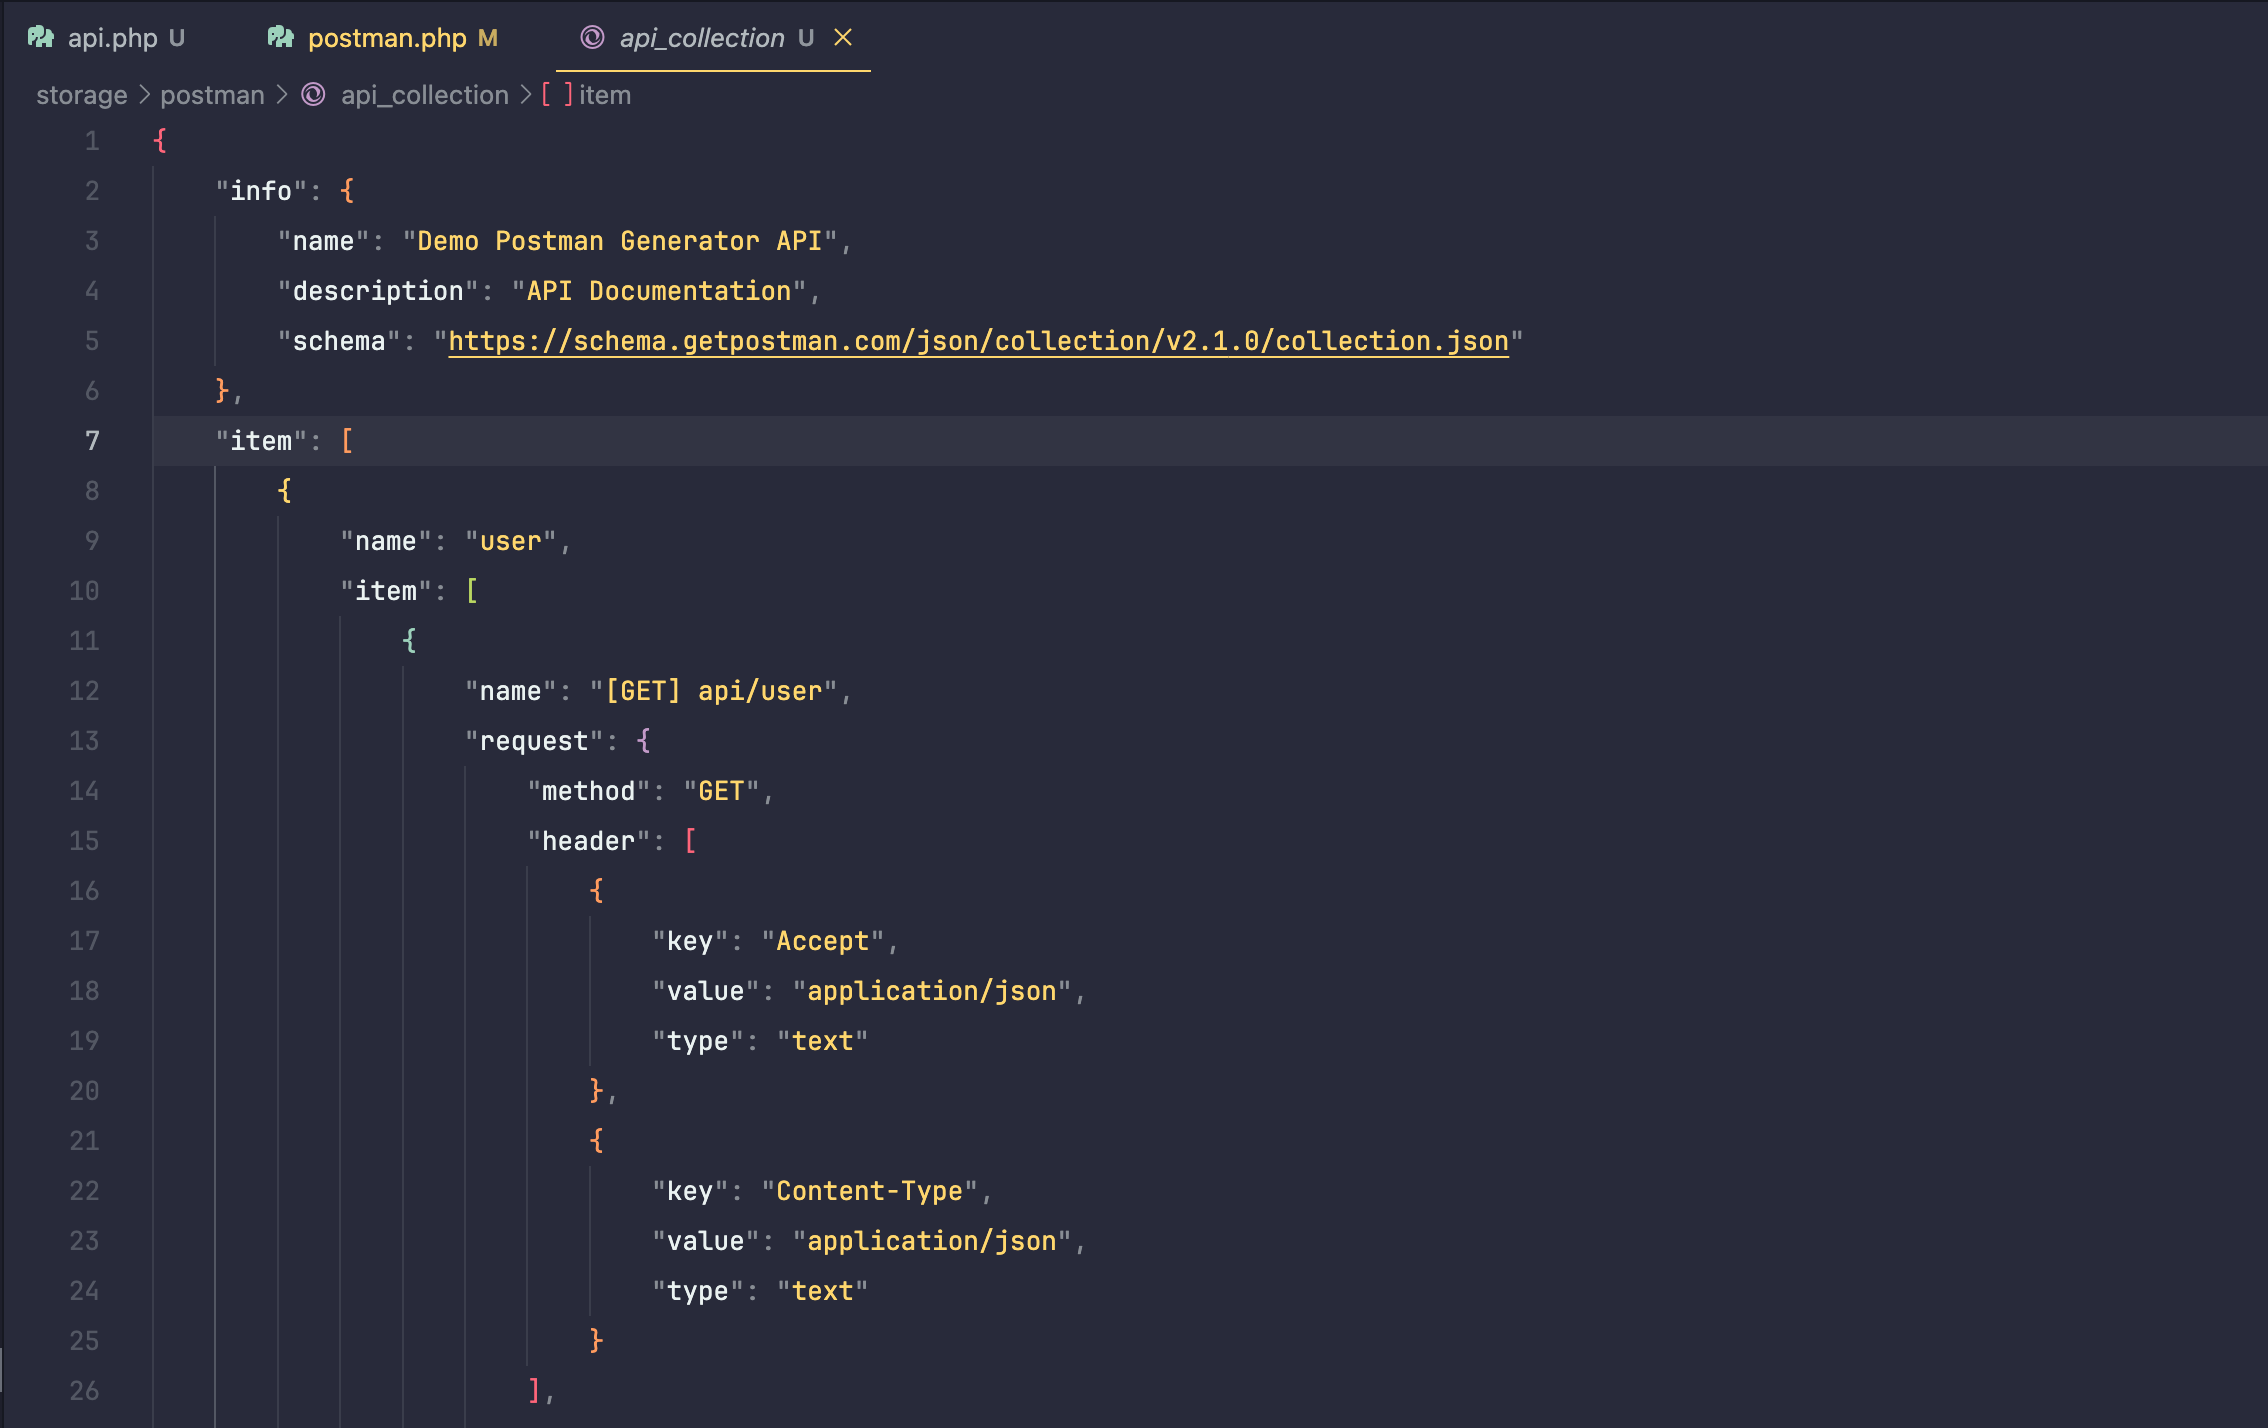Close the api_collection tab
The image size is (2268, 1428).
coord(843,37)
